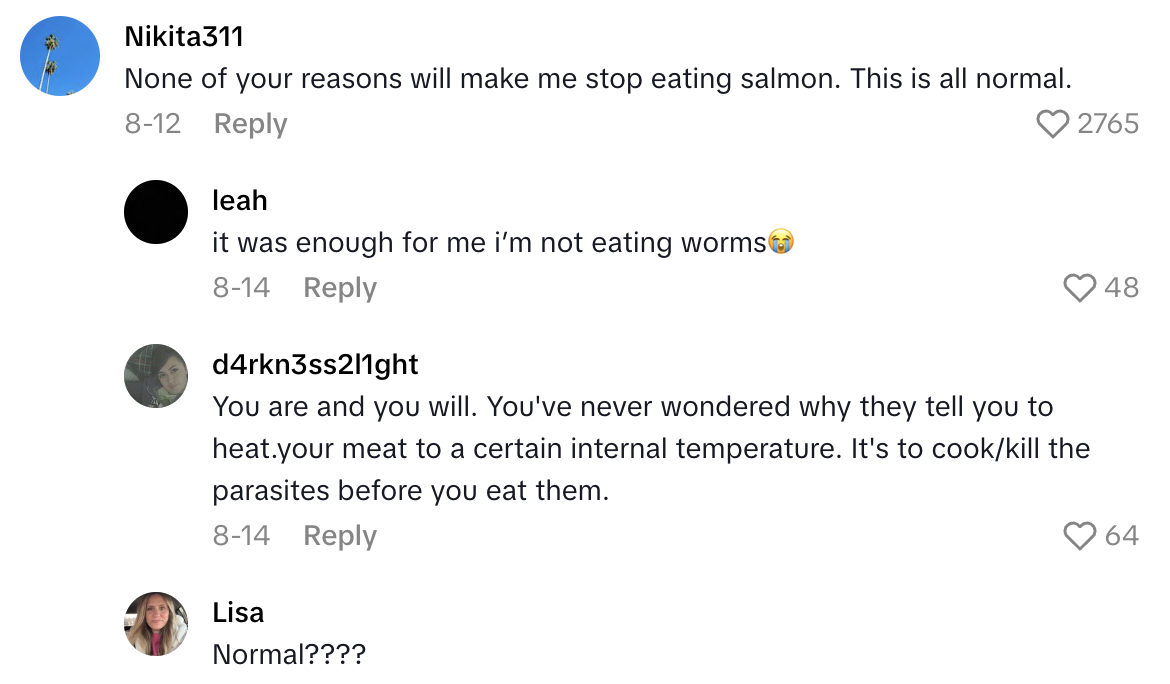This screenshot has height=684, width=1170.
Task: Open Nikita311's username
Action: (186, 35)
